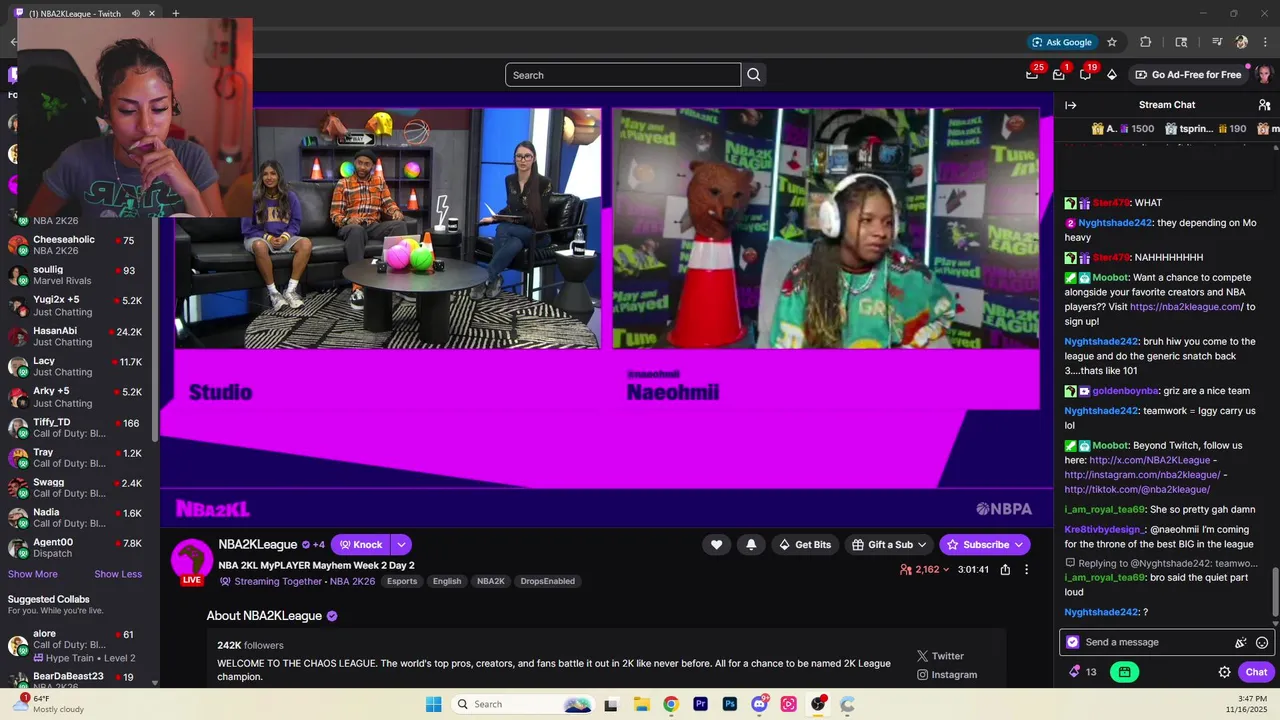Launch Photoshop from taskbar
Viewport: 1280px width, 720px height.
click(x=730, y=704)
